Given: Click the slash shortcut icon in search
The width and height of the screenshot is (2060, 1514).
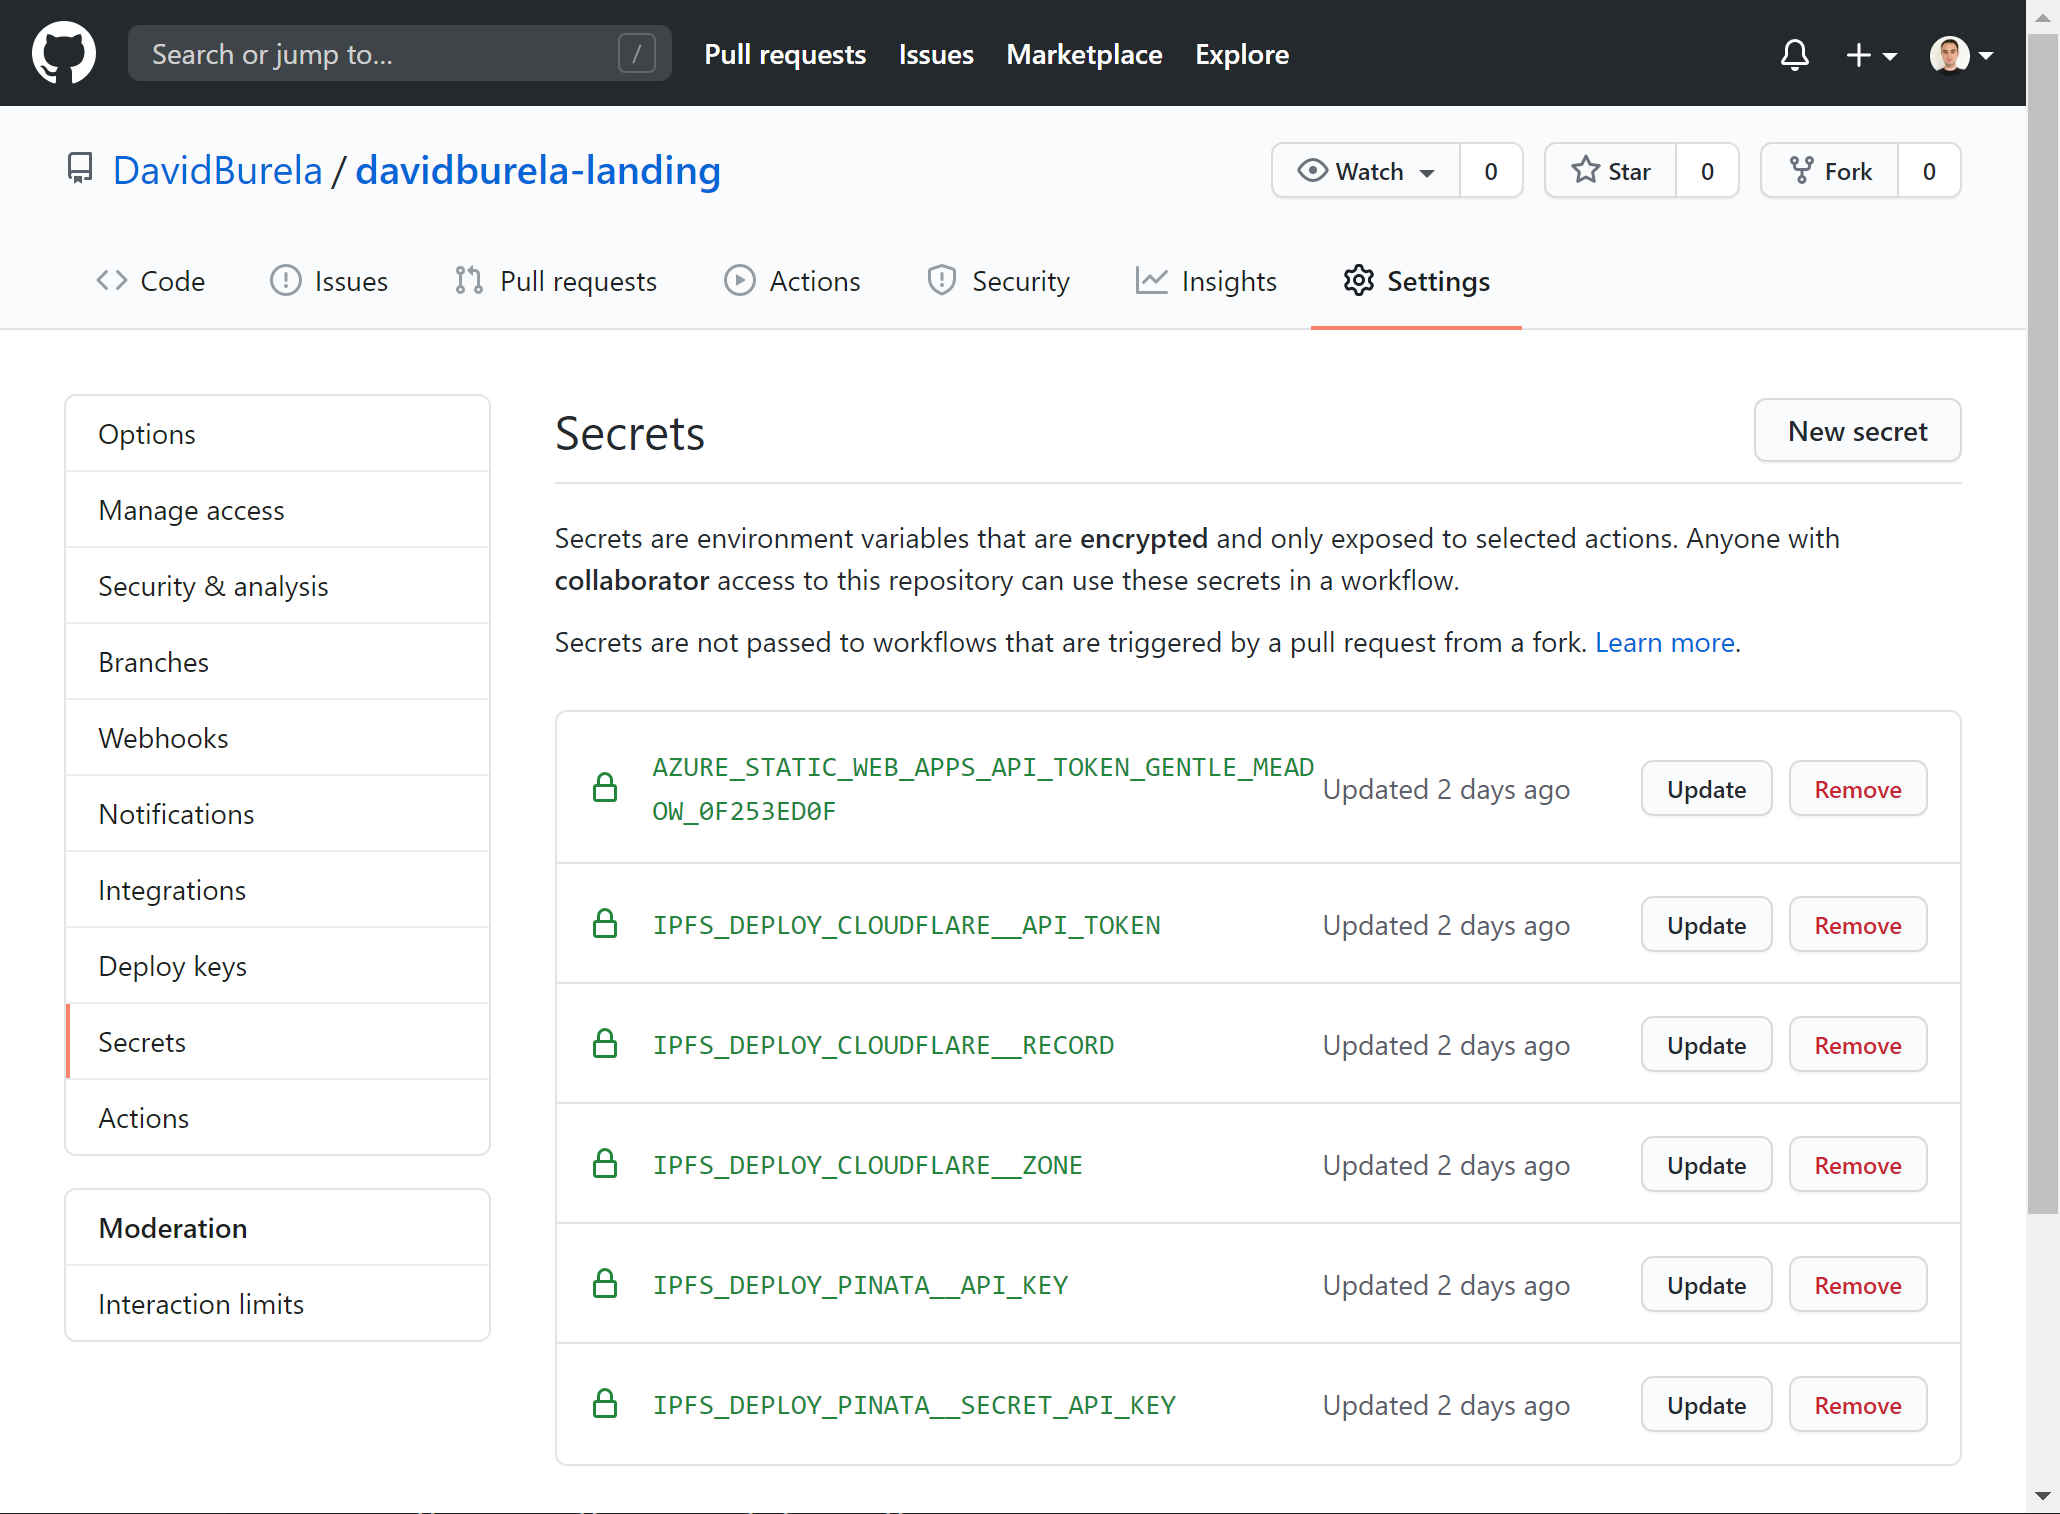Looking at the screenshot, I should (637, 54).
